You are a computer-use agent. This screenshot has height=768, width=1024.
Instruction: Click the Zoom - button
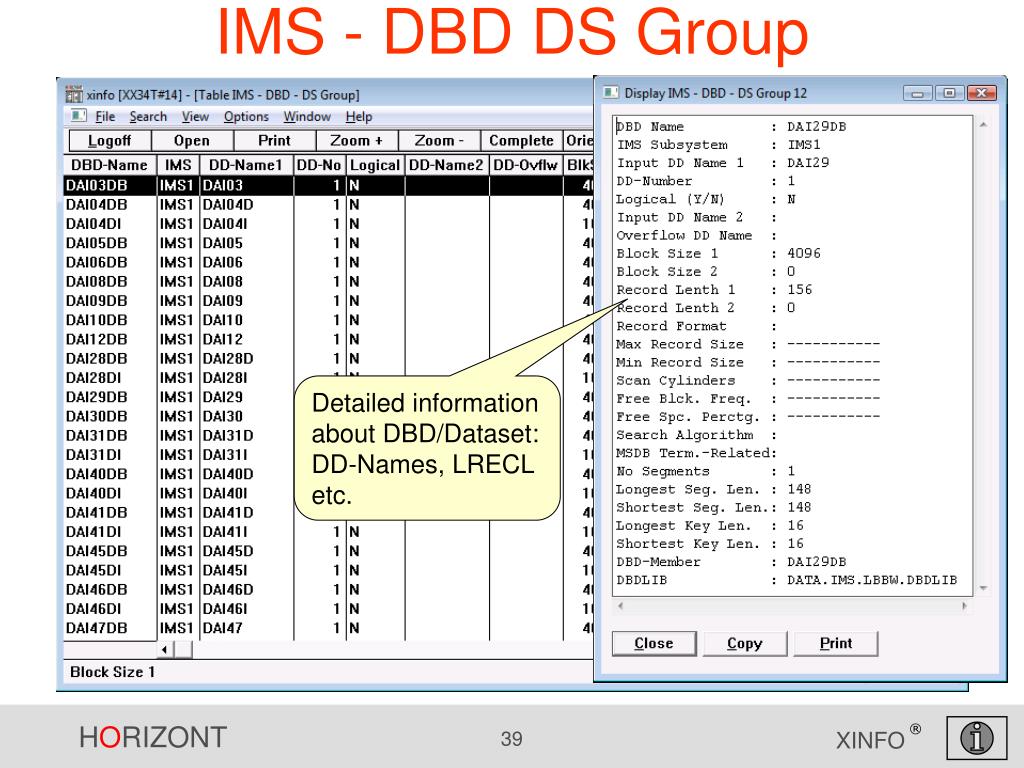[x=439, y=140]
